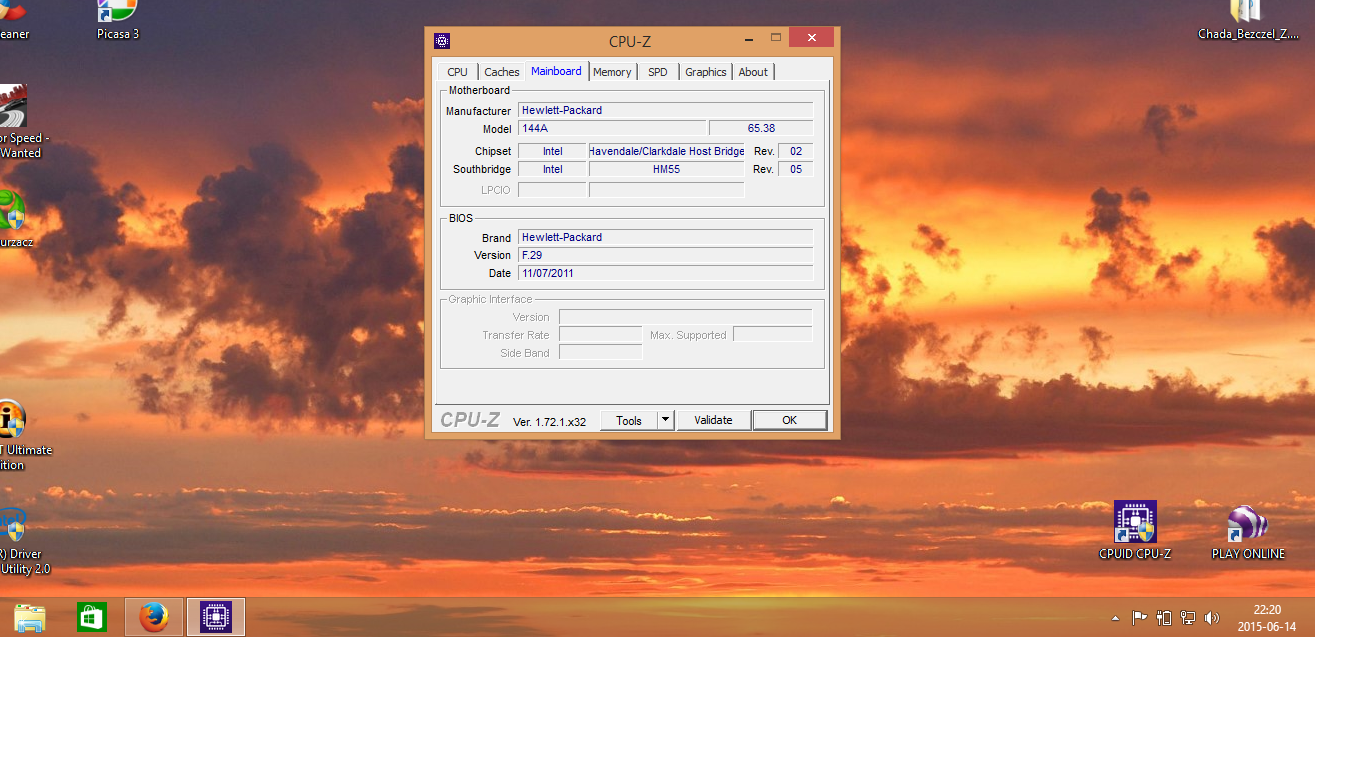Screen dimensions: 1366x768
Task: Expand the Tools dropdown arrow
Action: point(666,421)
